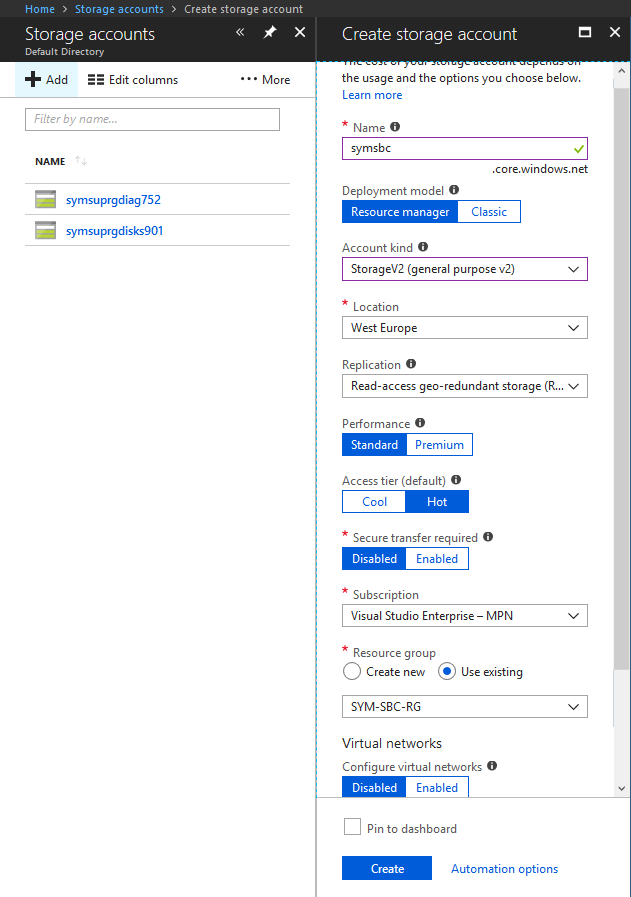Click storage icon beside symsuprgdiag752
Viewport: 631px width, 897px height.
(x=45, y=199)
